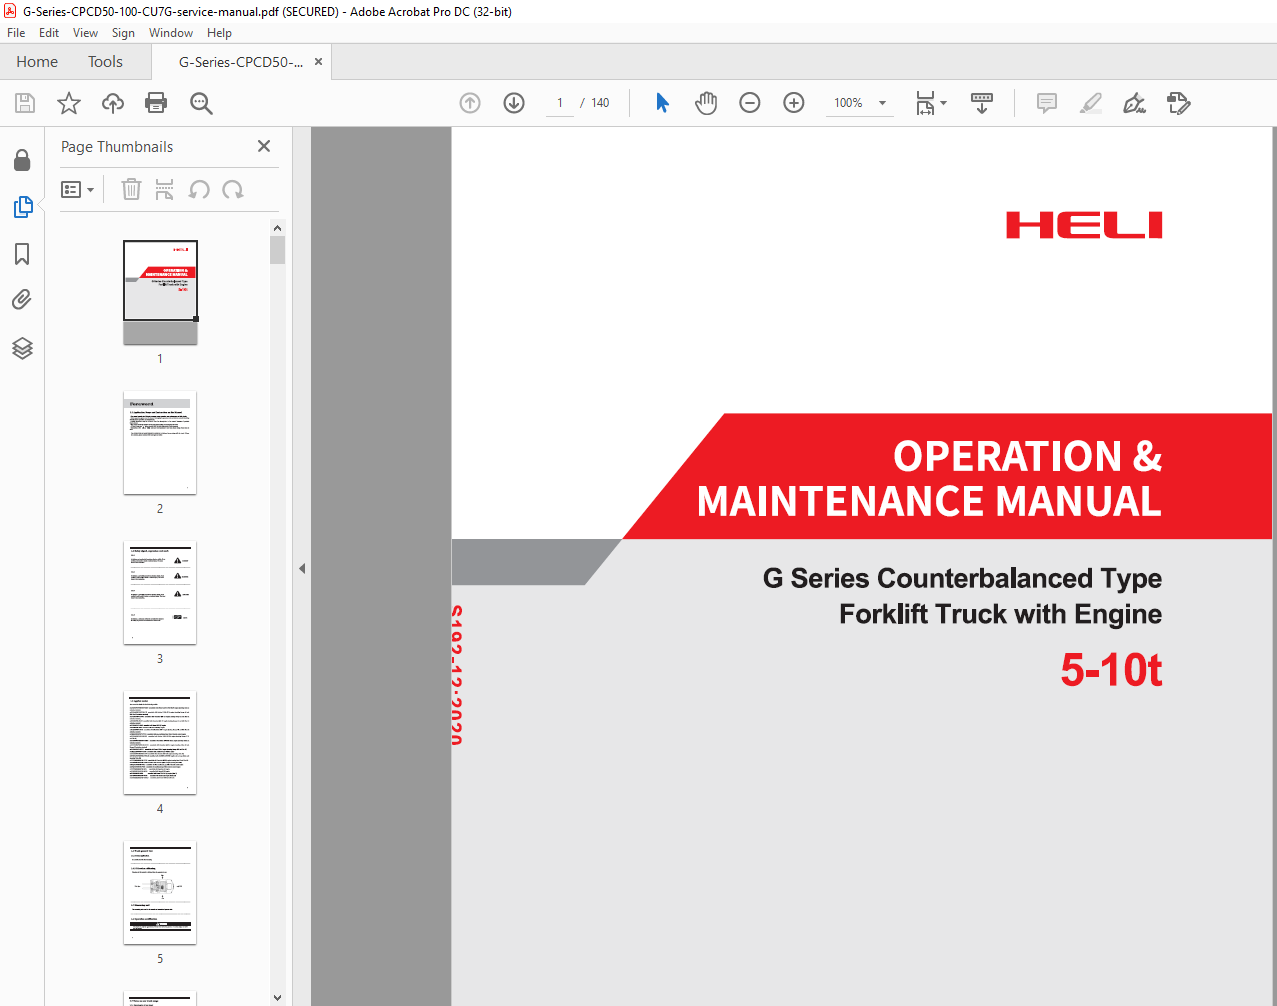Screen dimensions: 1277x1006
Task: Add the document to starred files
Action: [x=69, y=103]
